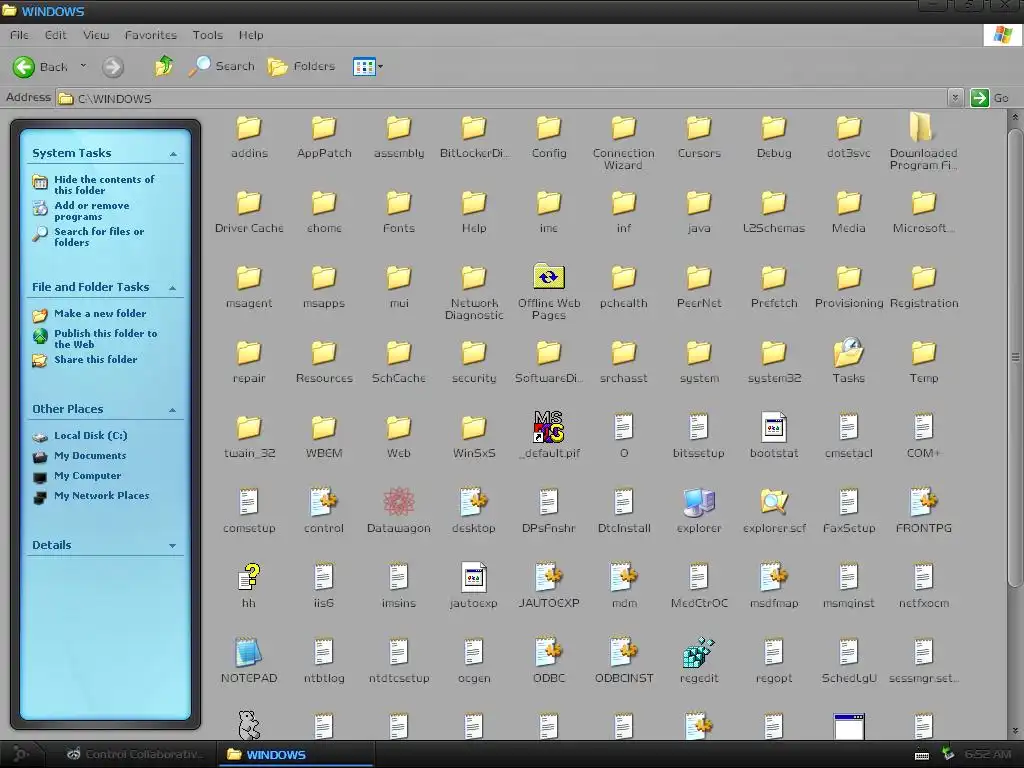The image size is (1024, 768).
Task: Click the vertical scrollbar thumb
Action: pos(1014,357)
